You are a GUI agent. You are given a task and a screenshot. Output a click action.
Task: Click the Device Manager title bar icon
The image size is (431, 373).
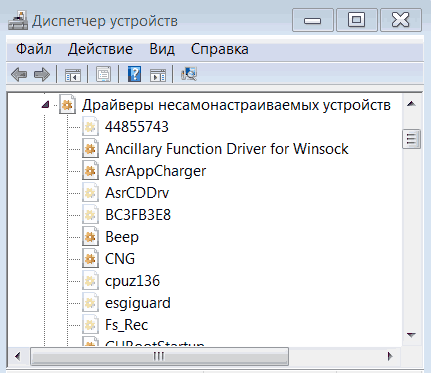[x=18, y=21]
